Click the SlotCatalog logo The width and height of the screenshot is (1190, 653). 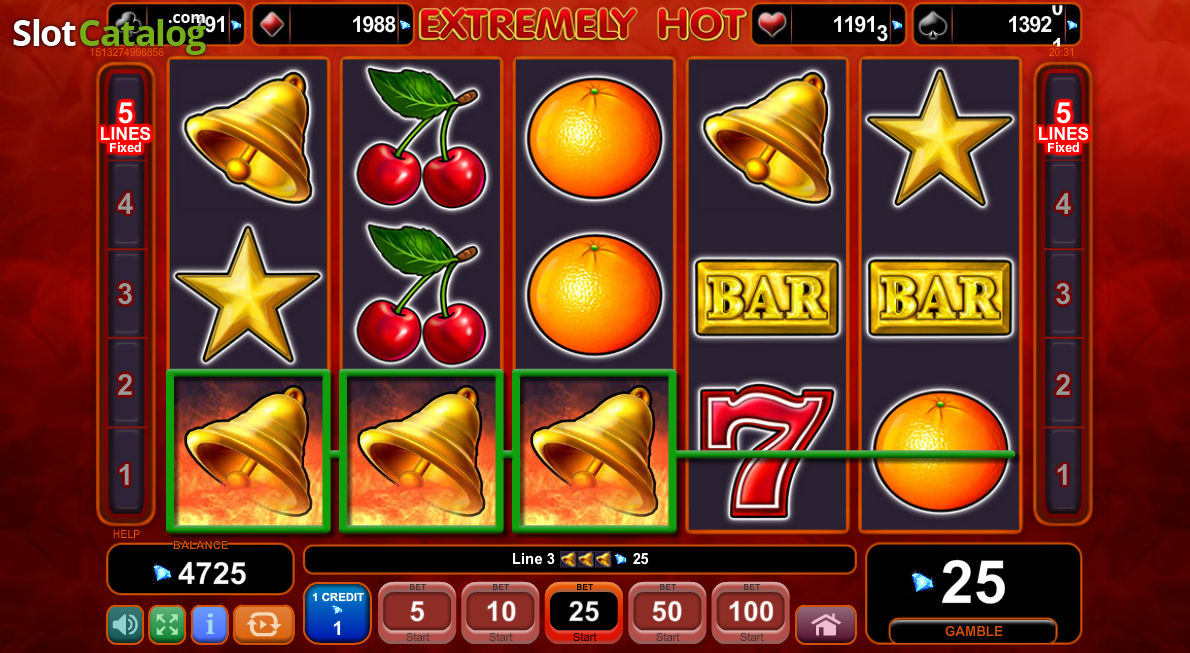point(109,33)
